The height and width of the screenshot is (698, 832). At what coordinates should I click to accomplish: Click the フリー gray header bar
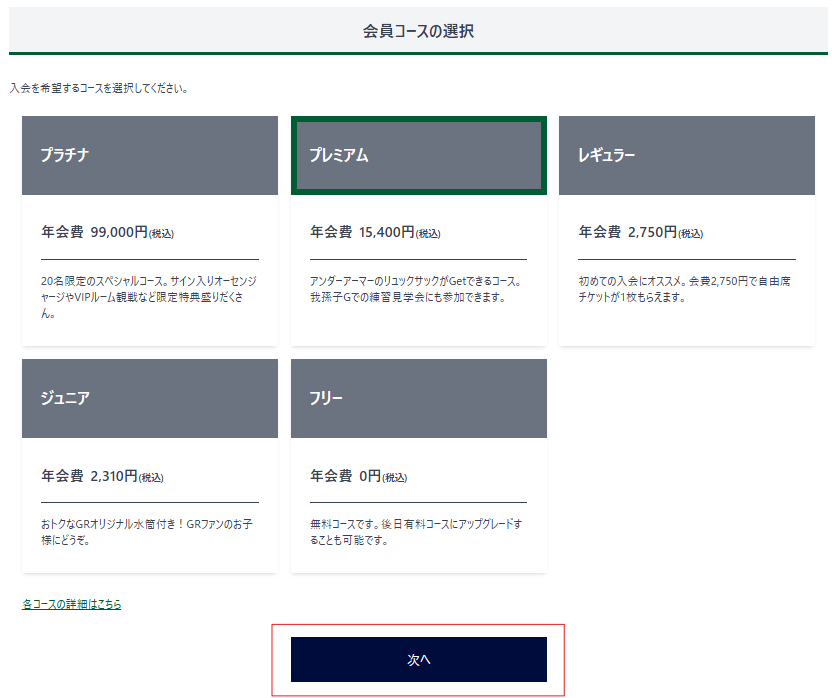[418, 398]
